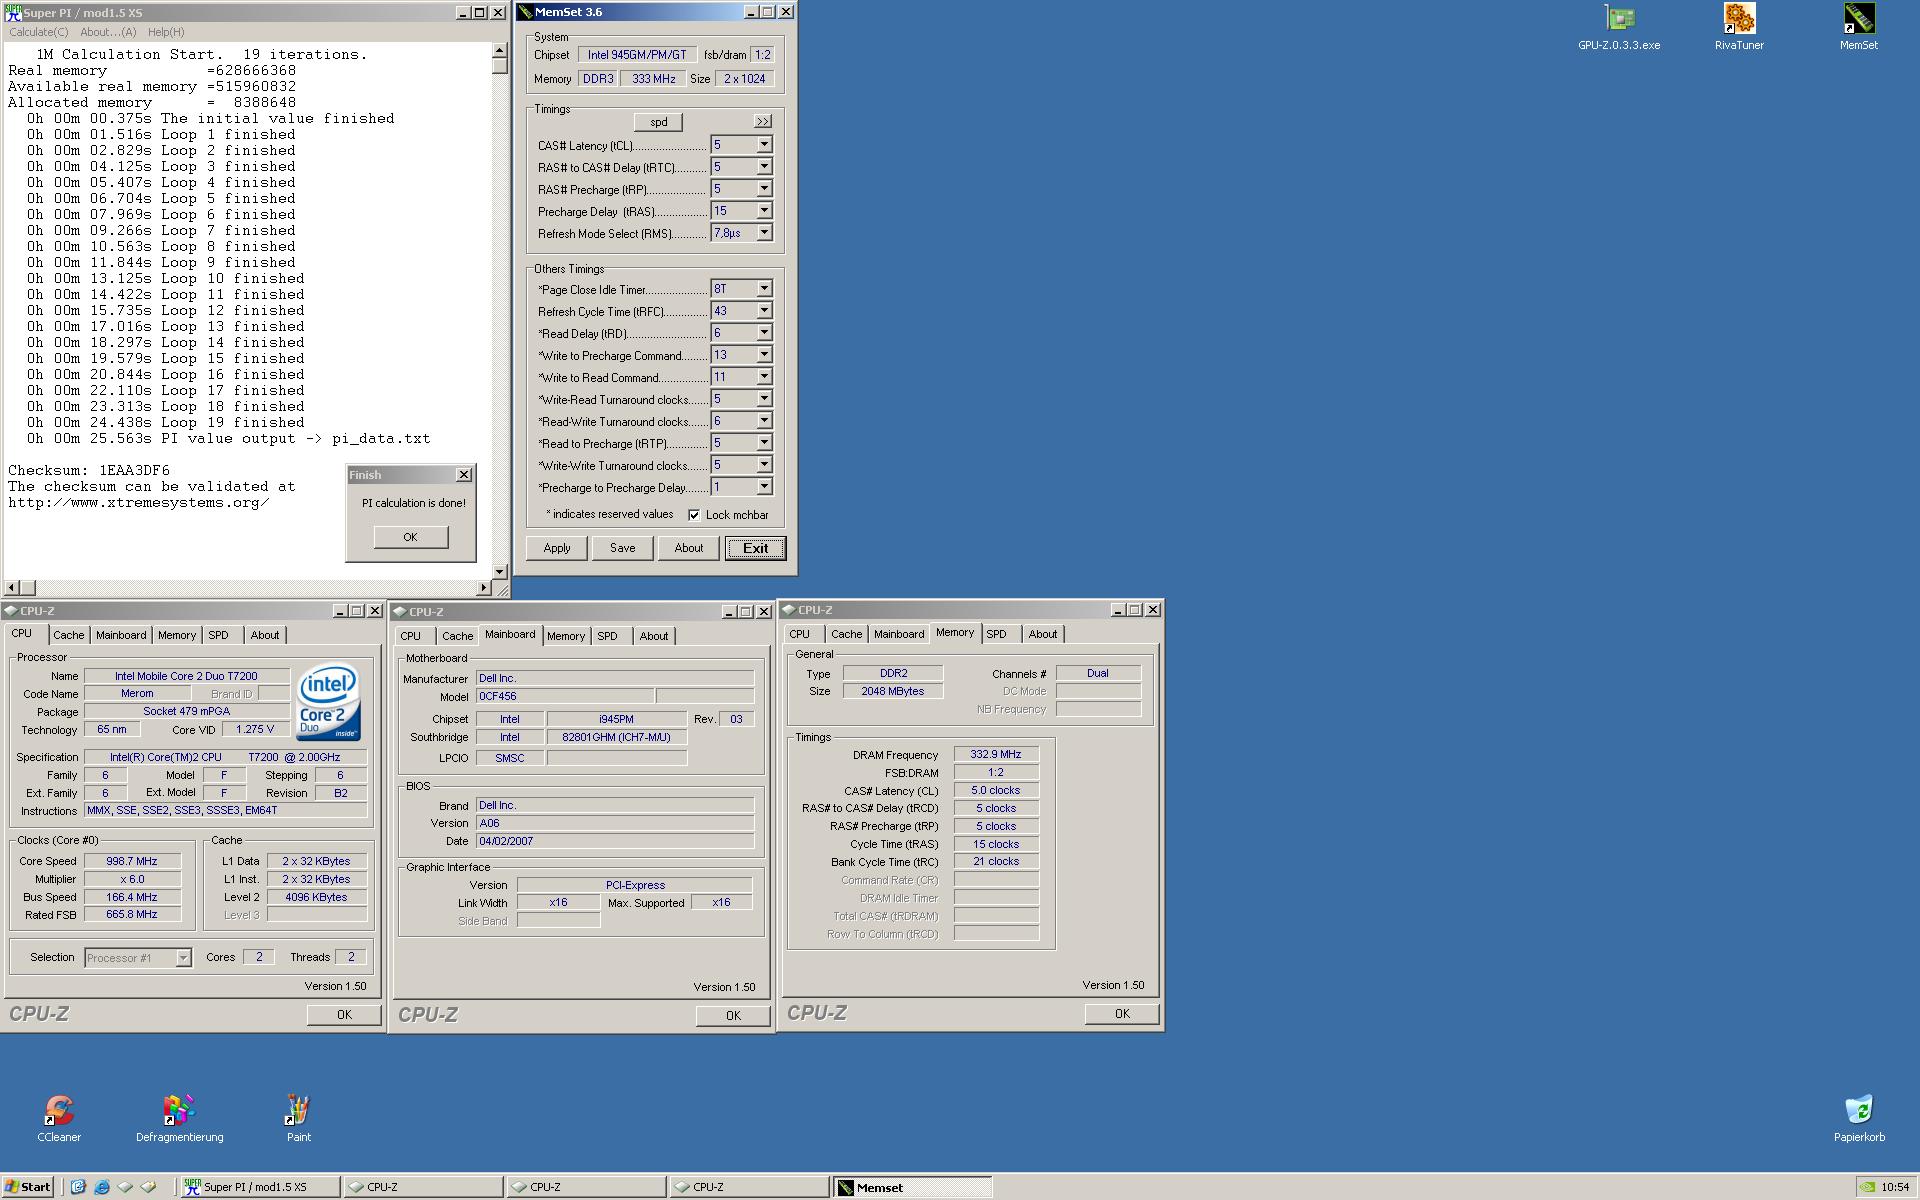Viewport: 1920px width, 1200px height.
Task: Open GPU-Z.0.3.3.exe desktop icon
Action: point(1619,27)
